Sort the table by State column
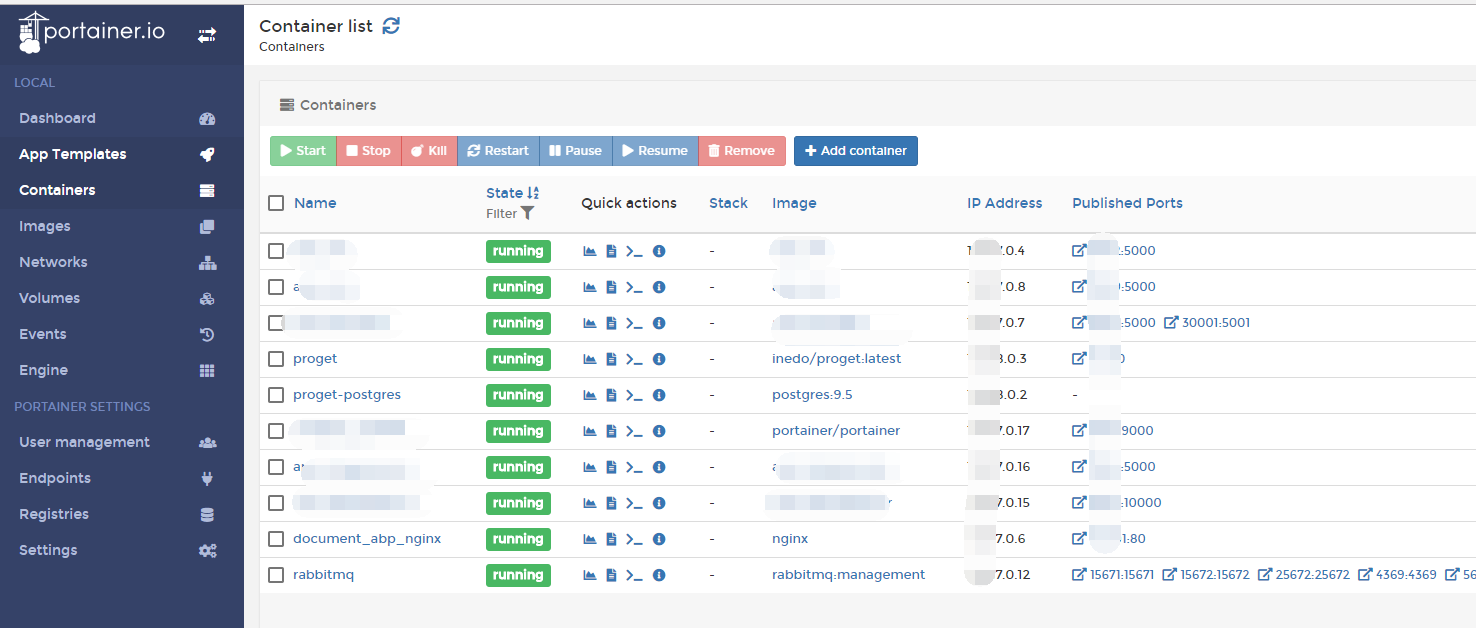The image size is (1476, 628). click(x=505, y=193)
